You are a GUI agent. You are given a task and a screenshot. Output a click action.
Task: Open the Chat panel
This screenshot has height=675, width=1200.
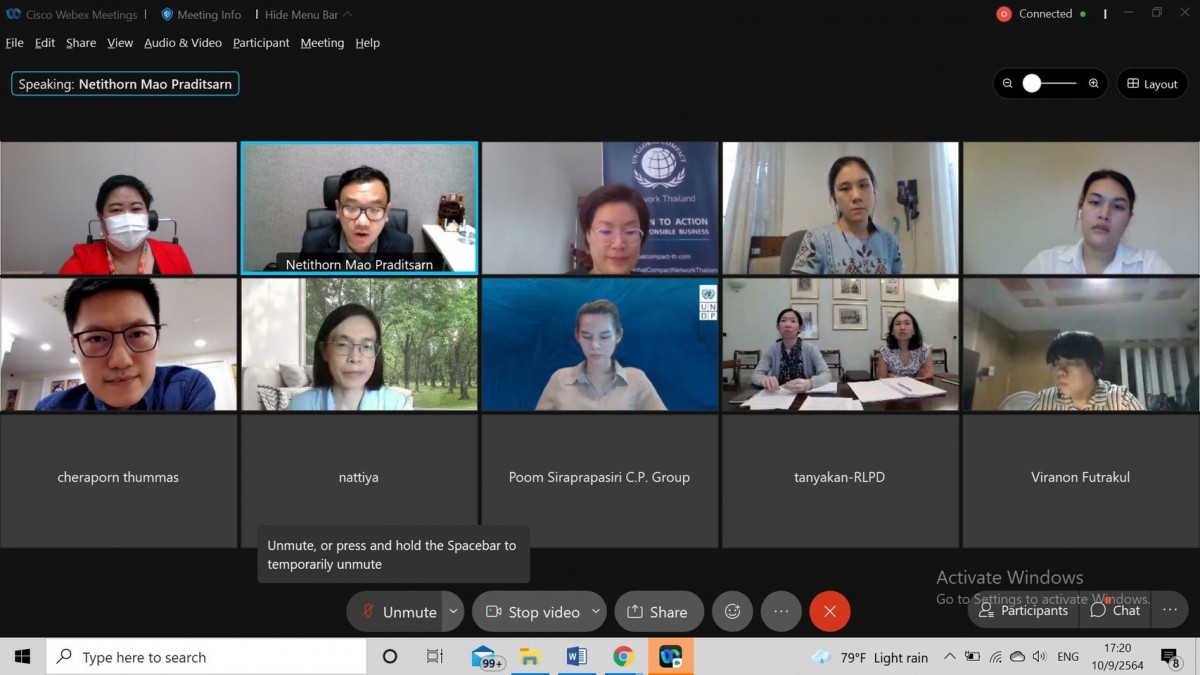(x=1115, y=610)
